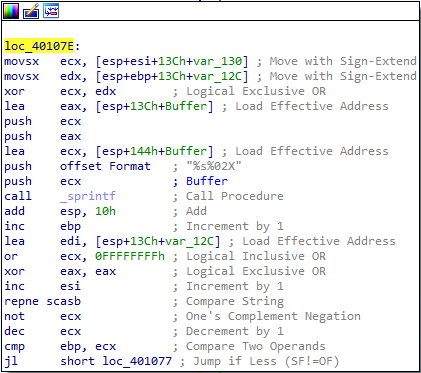
Task: Click the repne scasb instruction
Action: tap(42, 302)
